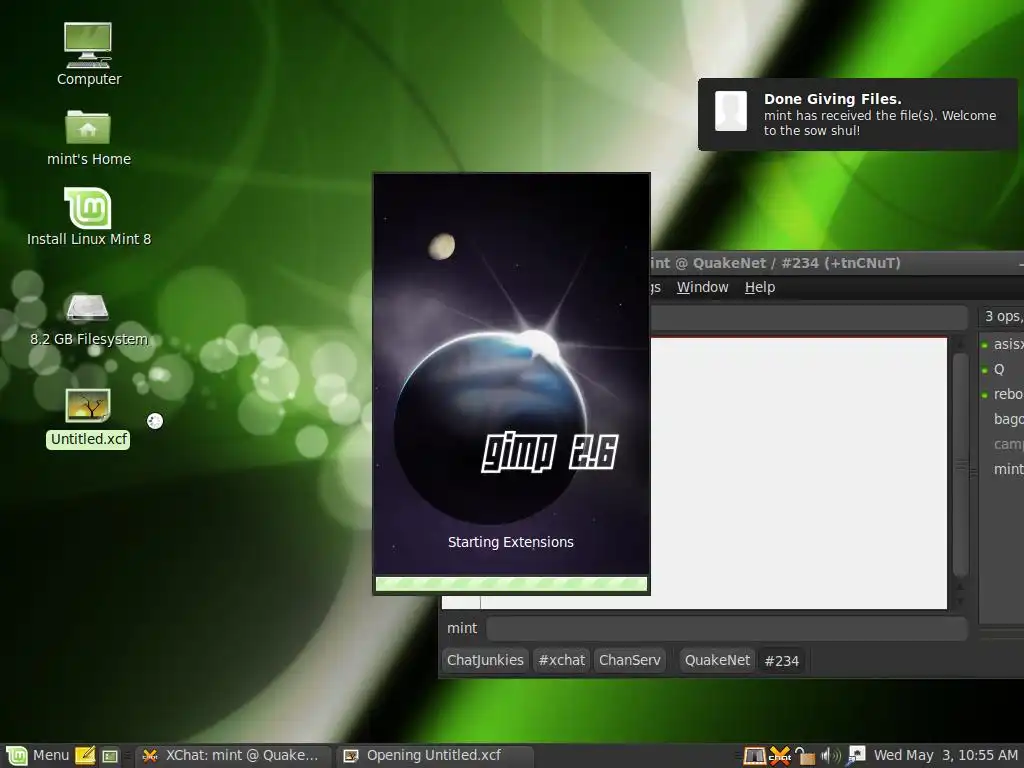Select user mint in XChat user list
The width and height of the screenshot is (1024, 768).
(x=1001, y=469)
